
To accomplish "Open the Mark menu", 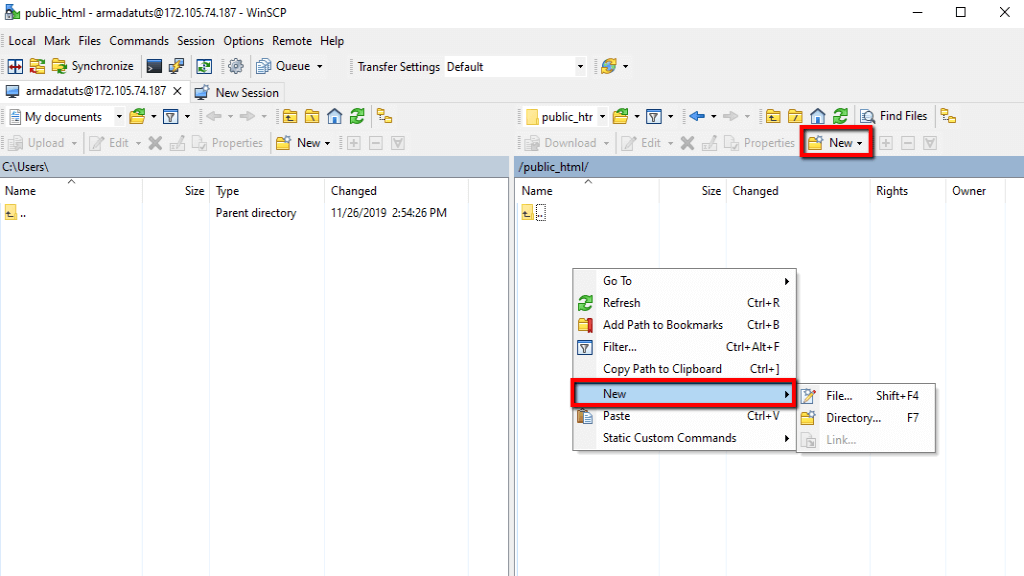I will 57,40.
